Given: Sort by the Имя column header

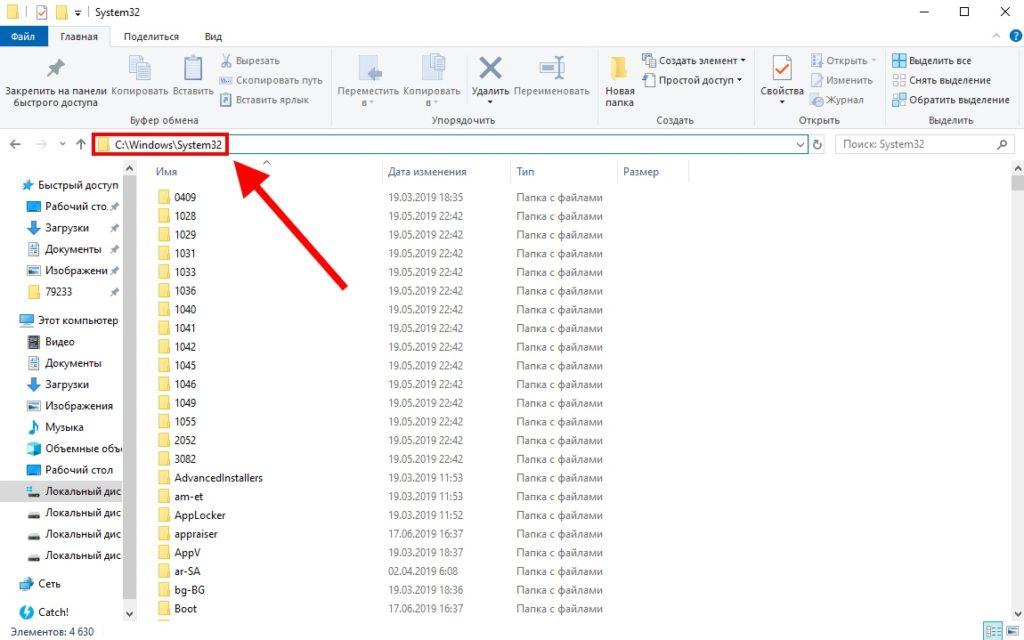Looking at the screenshot, I should 167,172.
